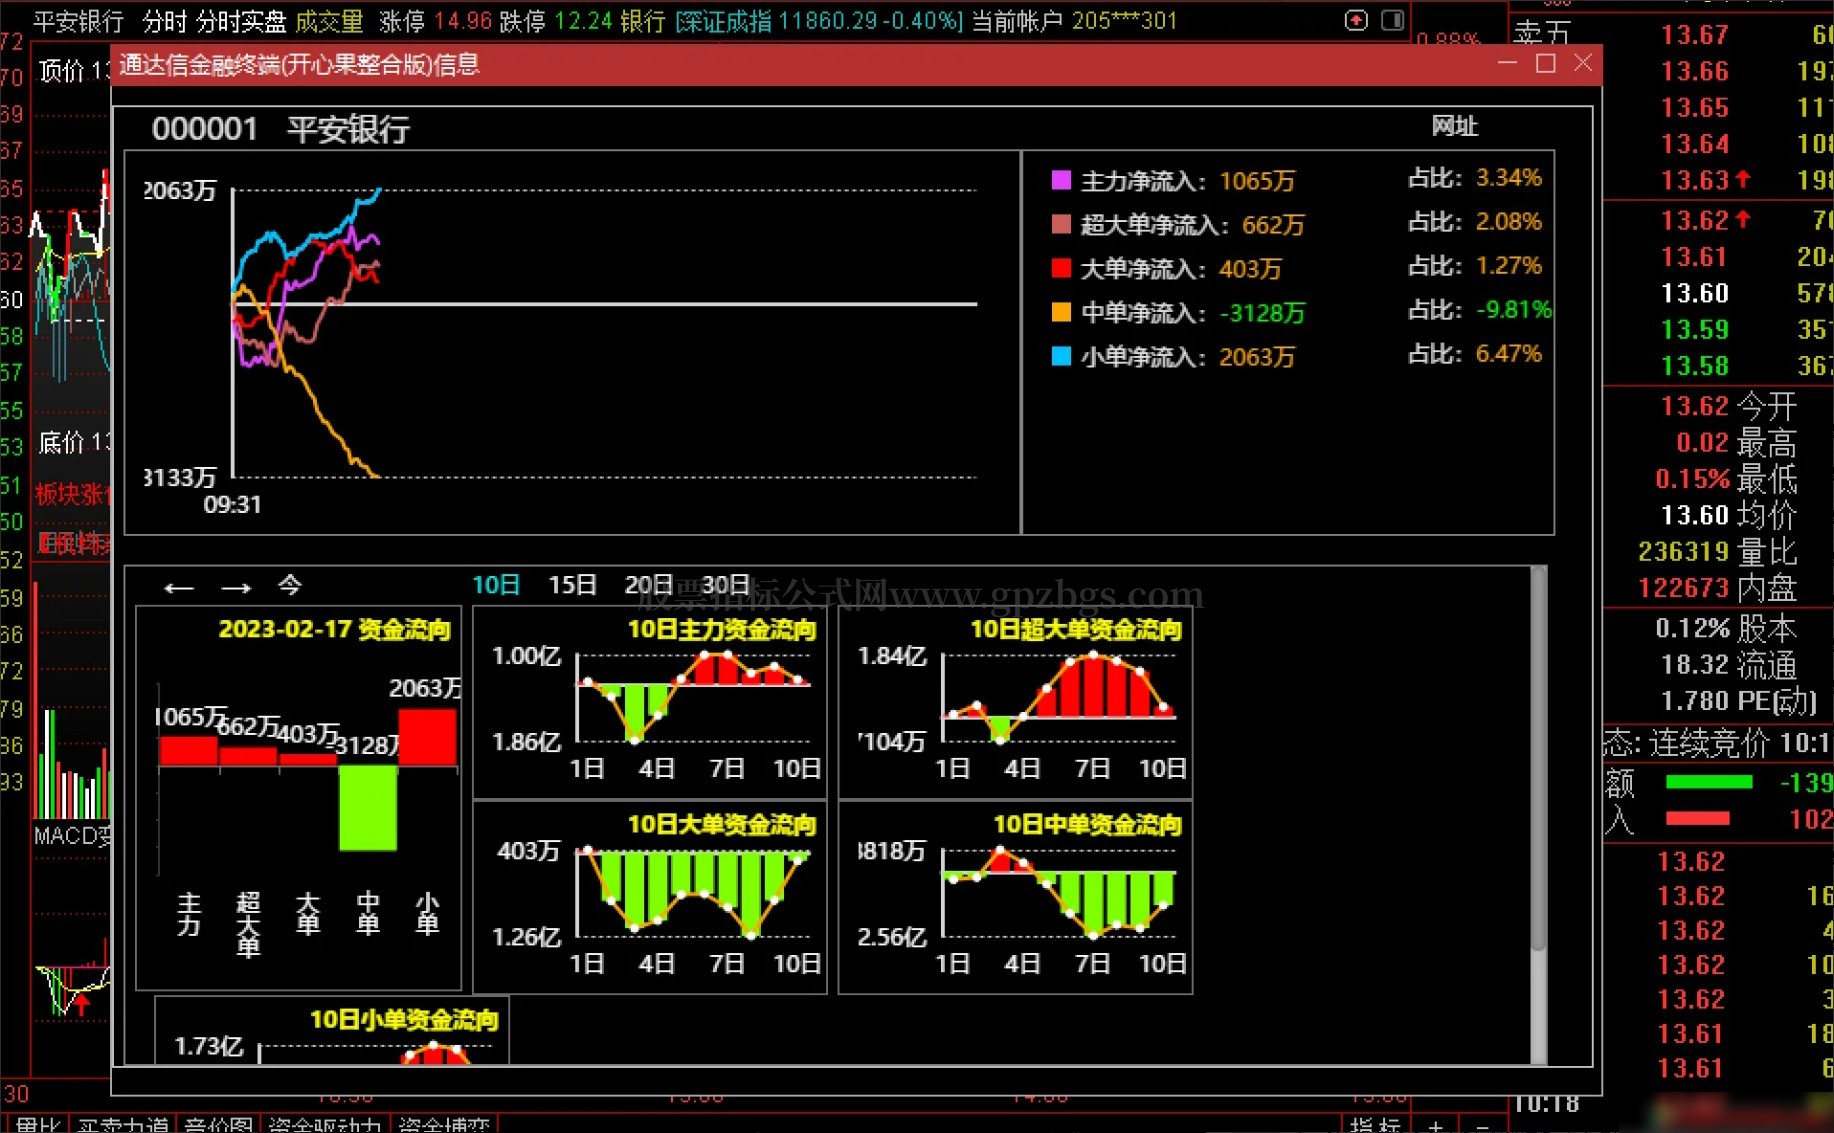Image resolution: width=1834 pixels, height=1133 pixels.
Task: Click the dialog's vertical scrollbar
Action: pos(1539,760)
